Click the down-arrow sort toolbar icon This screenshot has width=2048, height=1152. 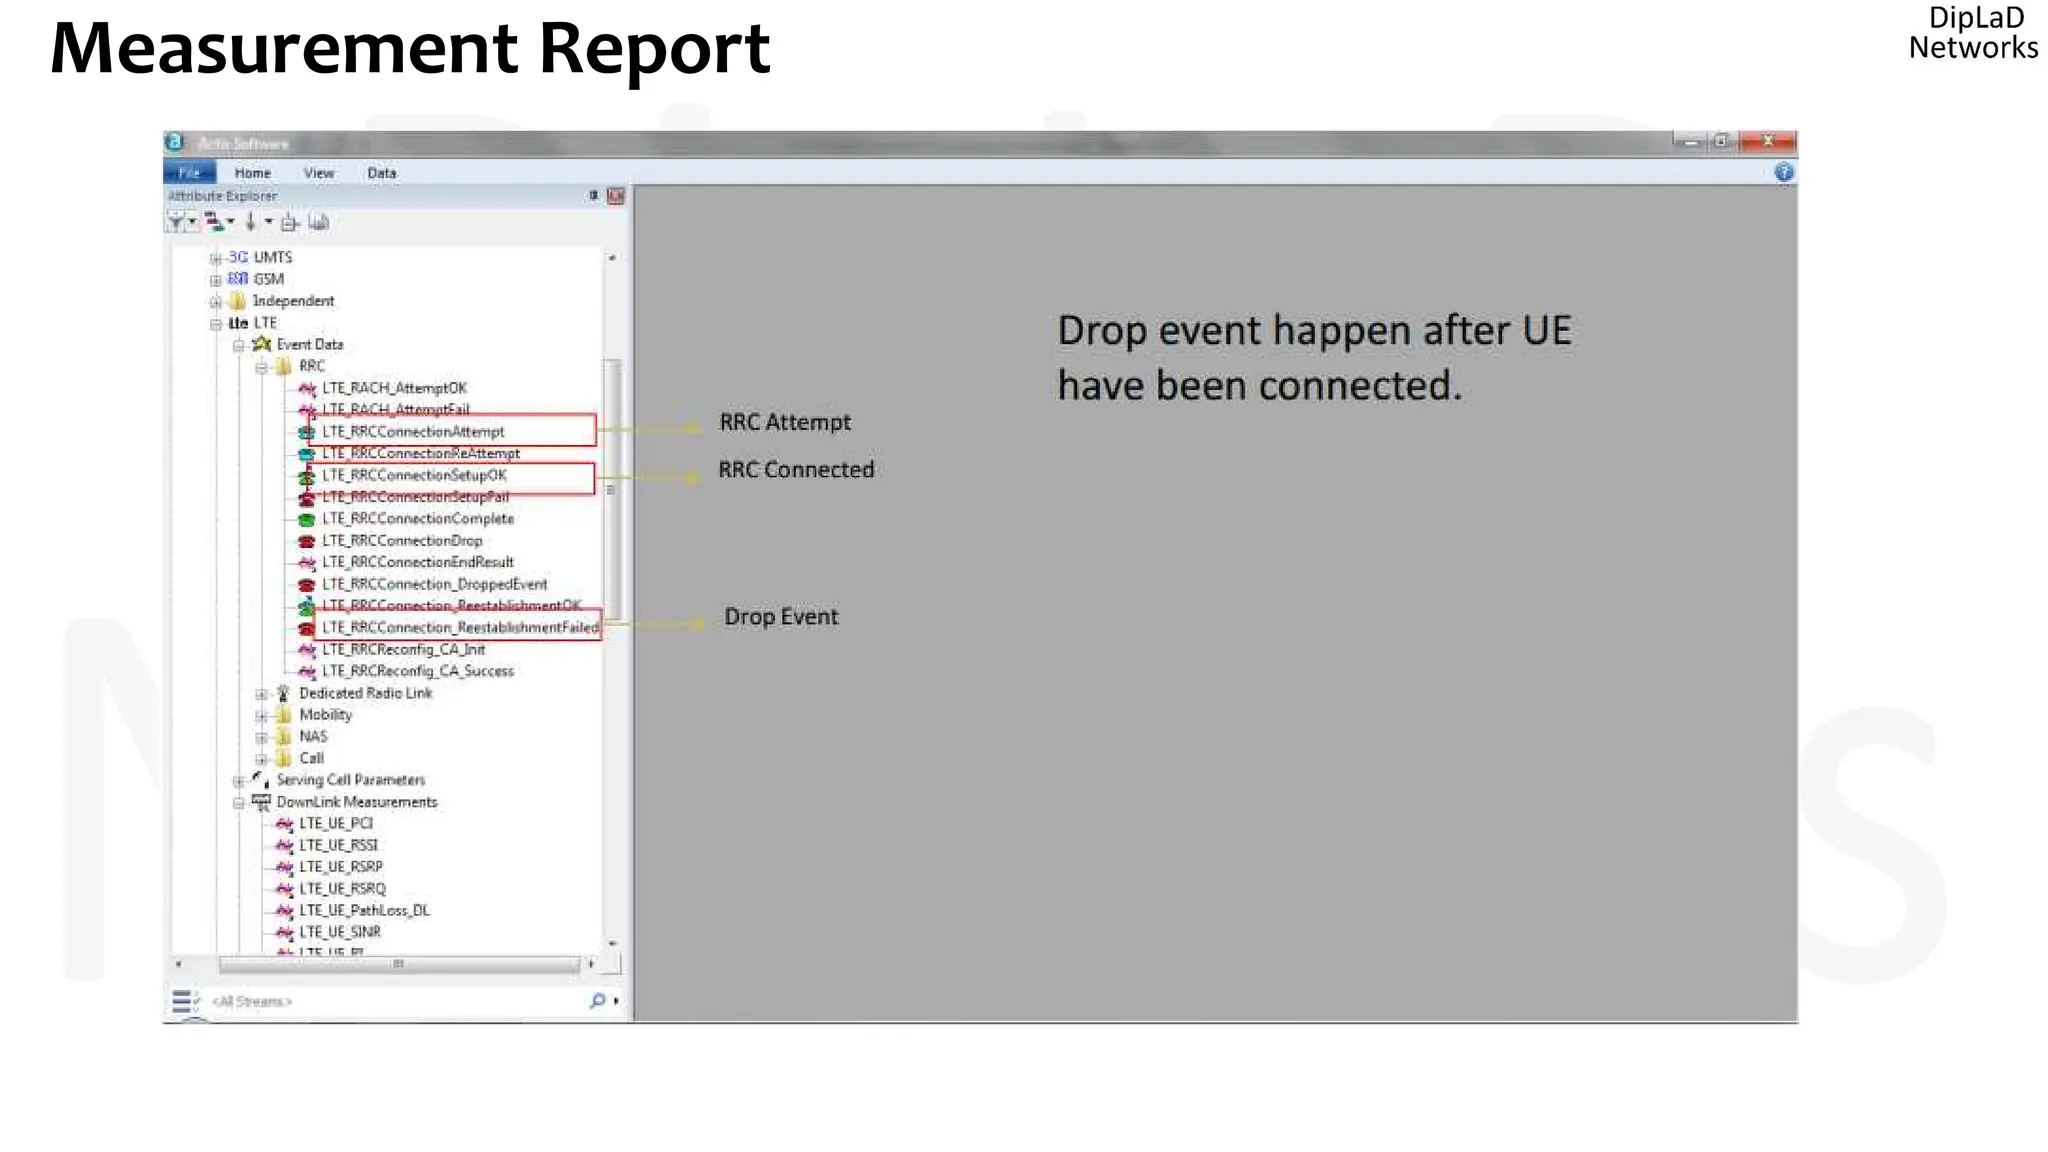(250, 221)
